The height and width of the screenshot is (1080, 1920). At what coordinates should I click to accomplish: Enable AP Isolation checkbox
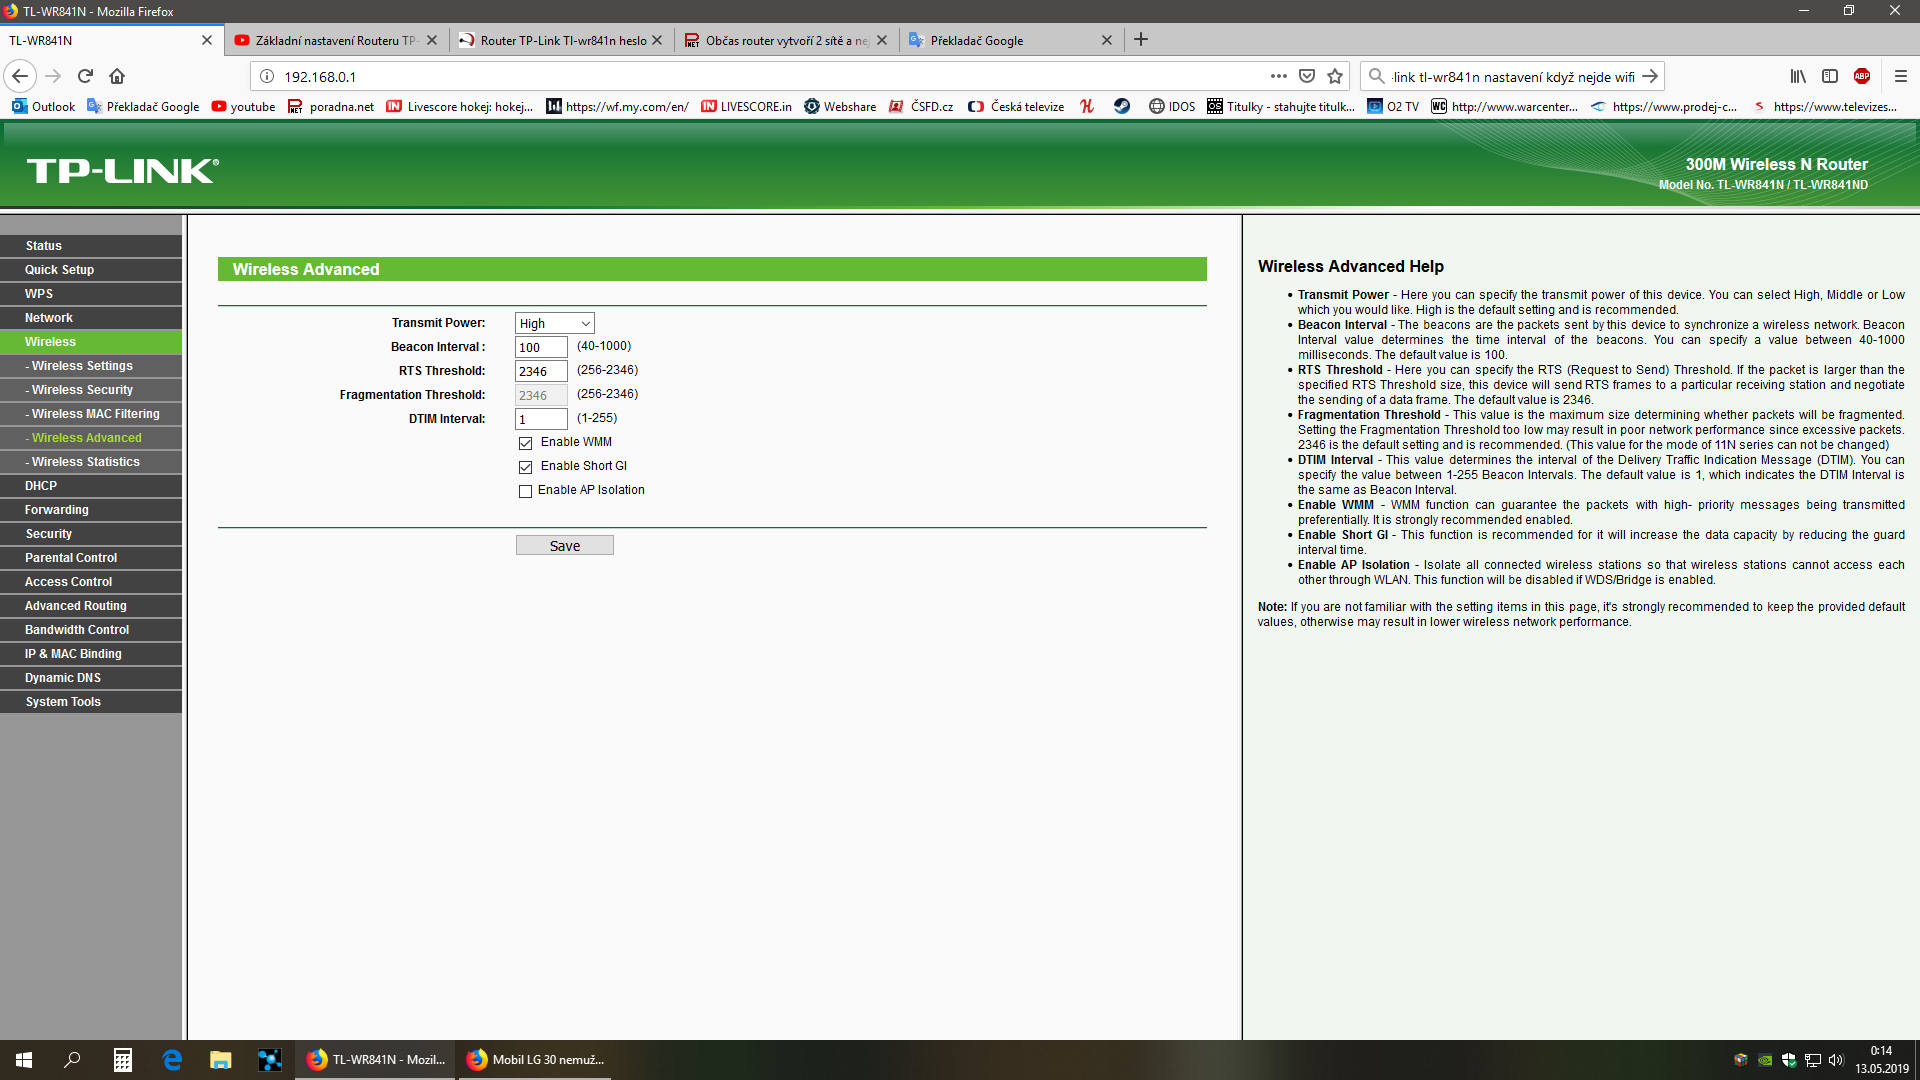pos(525,491)
